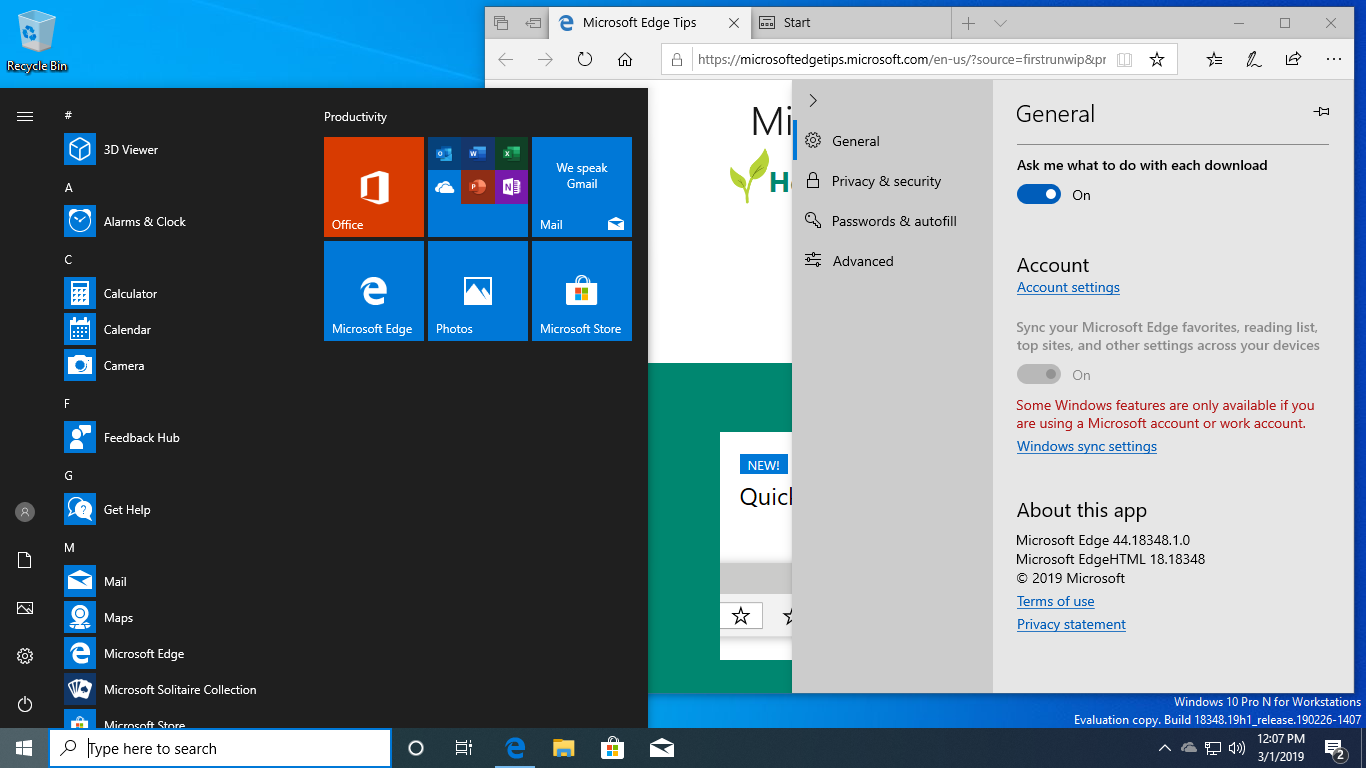
Task: Click the Windows Start button
Action: click(x=24, y=748)
